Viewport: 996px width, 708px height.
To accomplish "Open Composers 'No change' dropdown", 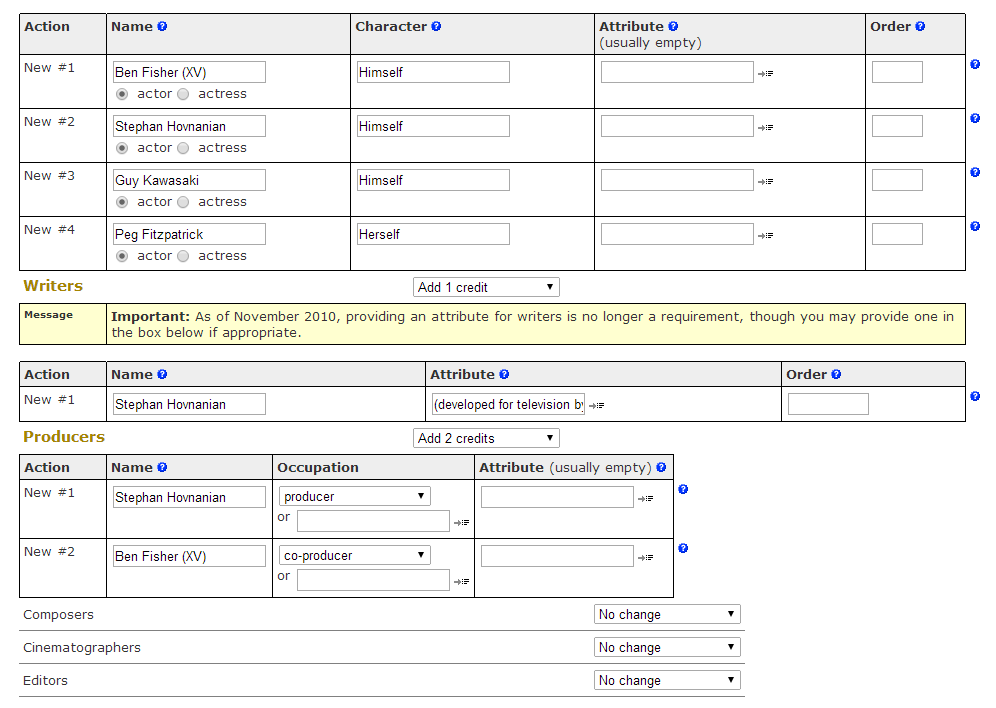I will click(667, 615).
